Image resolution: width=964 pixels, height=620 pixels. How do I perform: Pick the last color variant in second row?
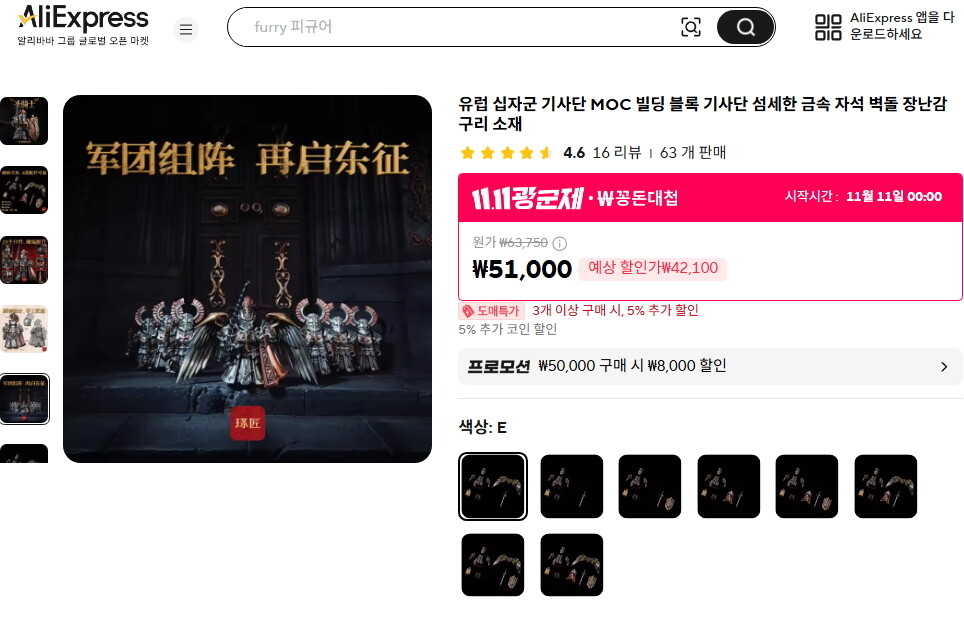[x=572, y=565]
